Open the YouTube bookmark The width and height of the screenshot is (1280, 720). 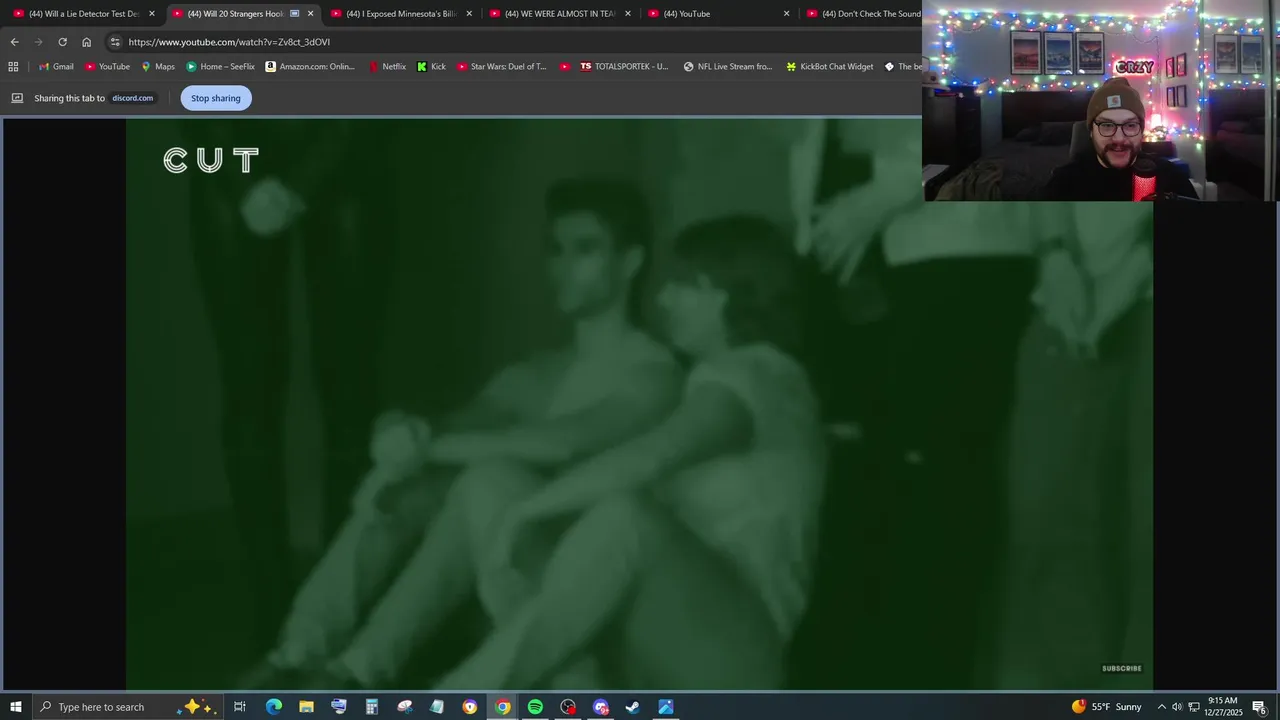(107, 66)
